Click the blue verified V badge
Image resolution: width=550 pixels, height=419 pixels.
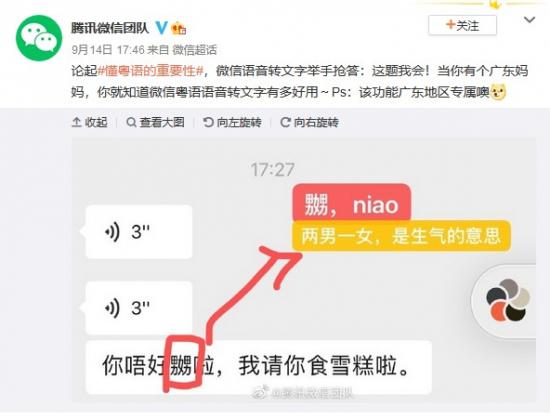[x=161, y=28]
